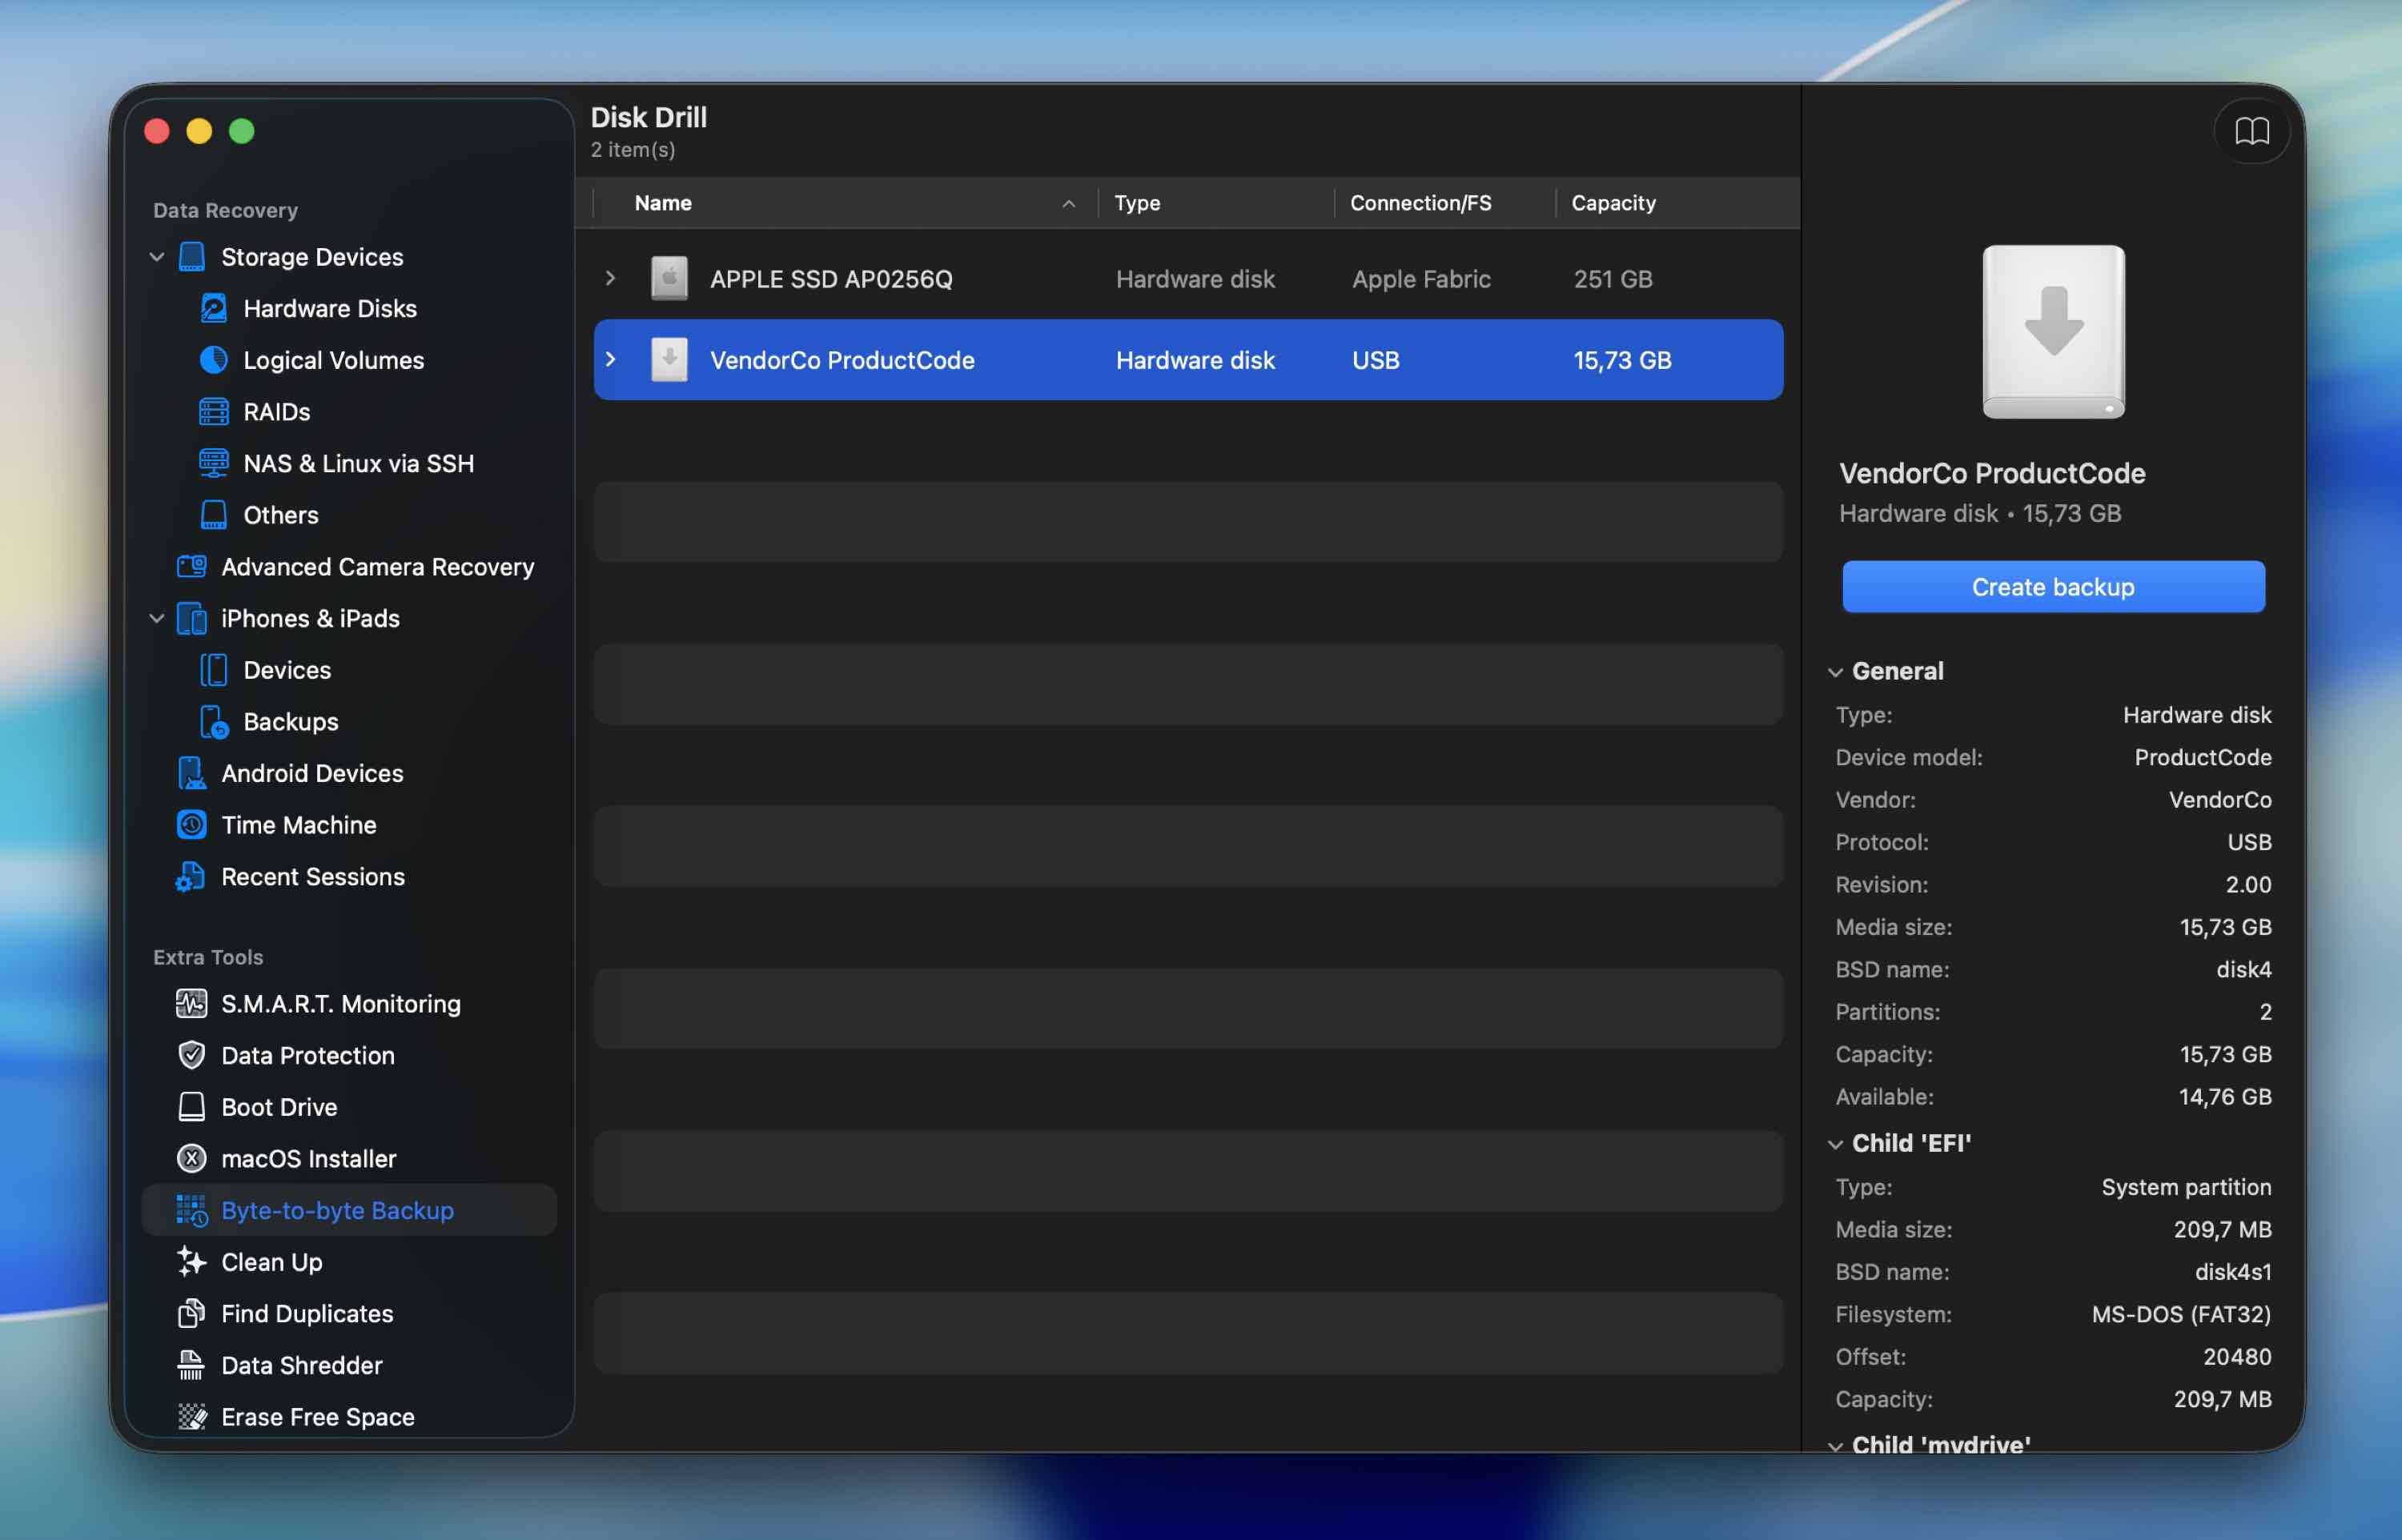Switch to Byte-to-byte Backup
Image resolution: width=2402 pixels, height=1540 pixels.
point(337,1210)
